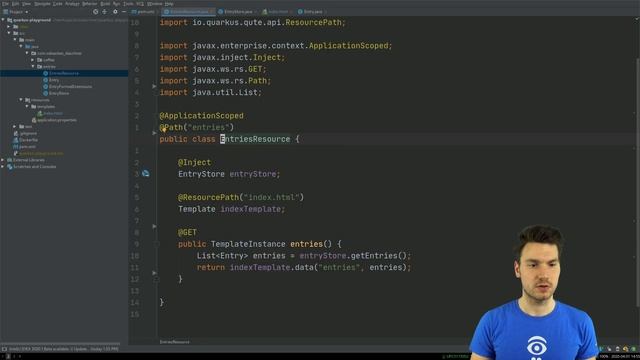Click EntriesResource breadcrumb below editor

(x=174, y=342)
